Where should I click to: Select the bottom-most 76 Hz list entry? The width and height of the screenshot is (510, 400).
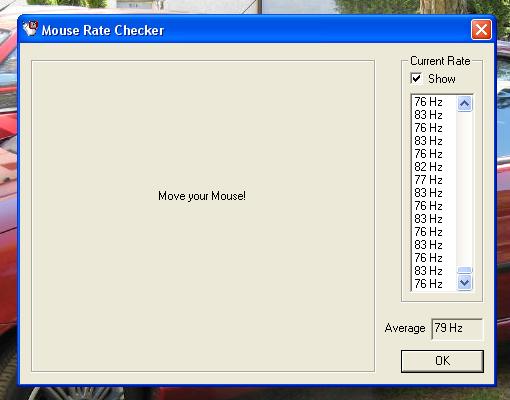pyautogui.click(x=434, y=284)
